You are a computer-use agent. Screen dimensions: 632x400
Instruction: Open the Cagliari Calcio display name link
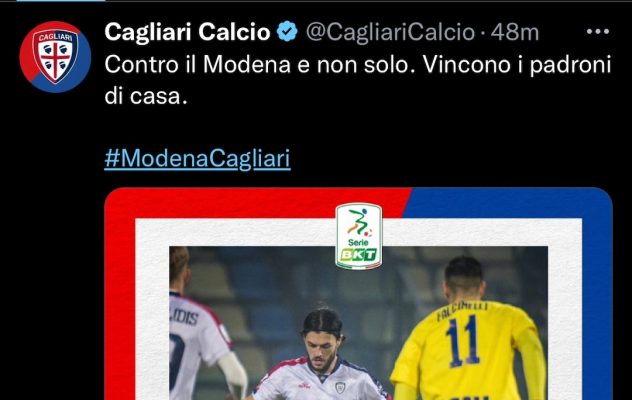(x=187, y=31)
